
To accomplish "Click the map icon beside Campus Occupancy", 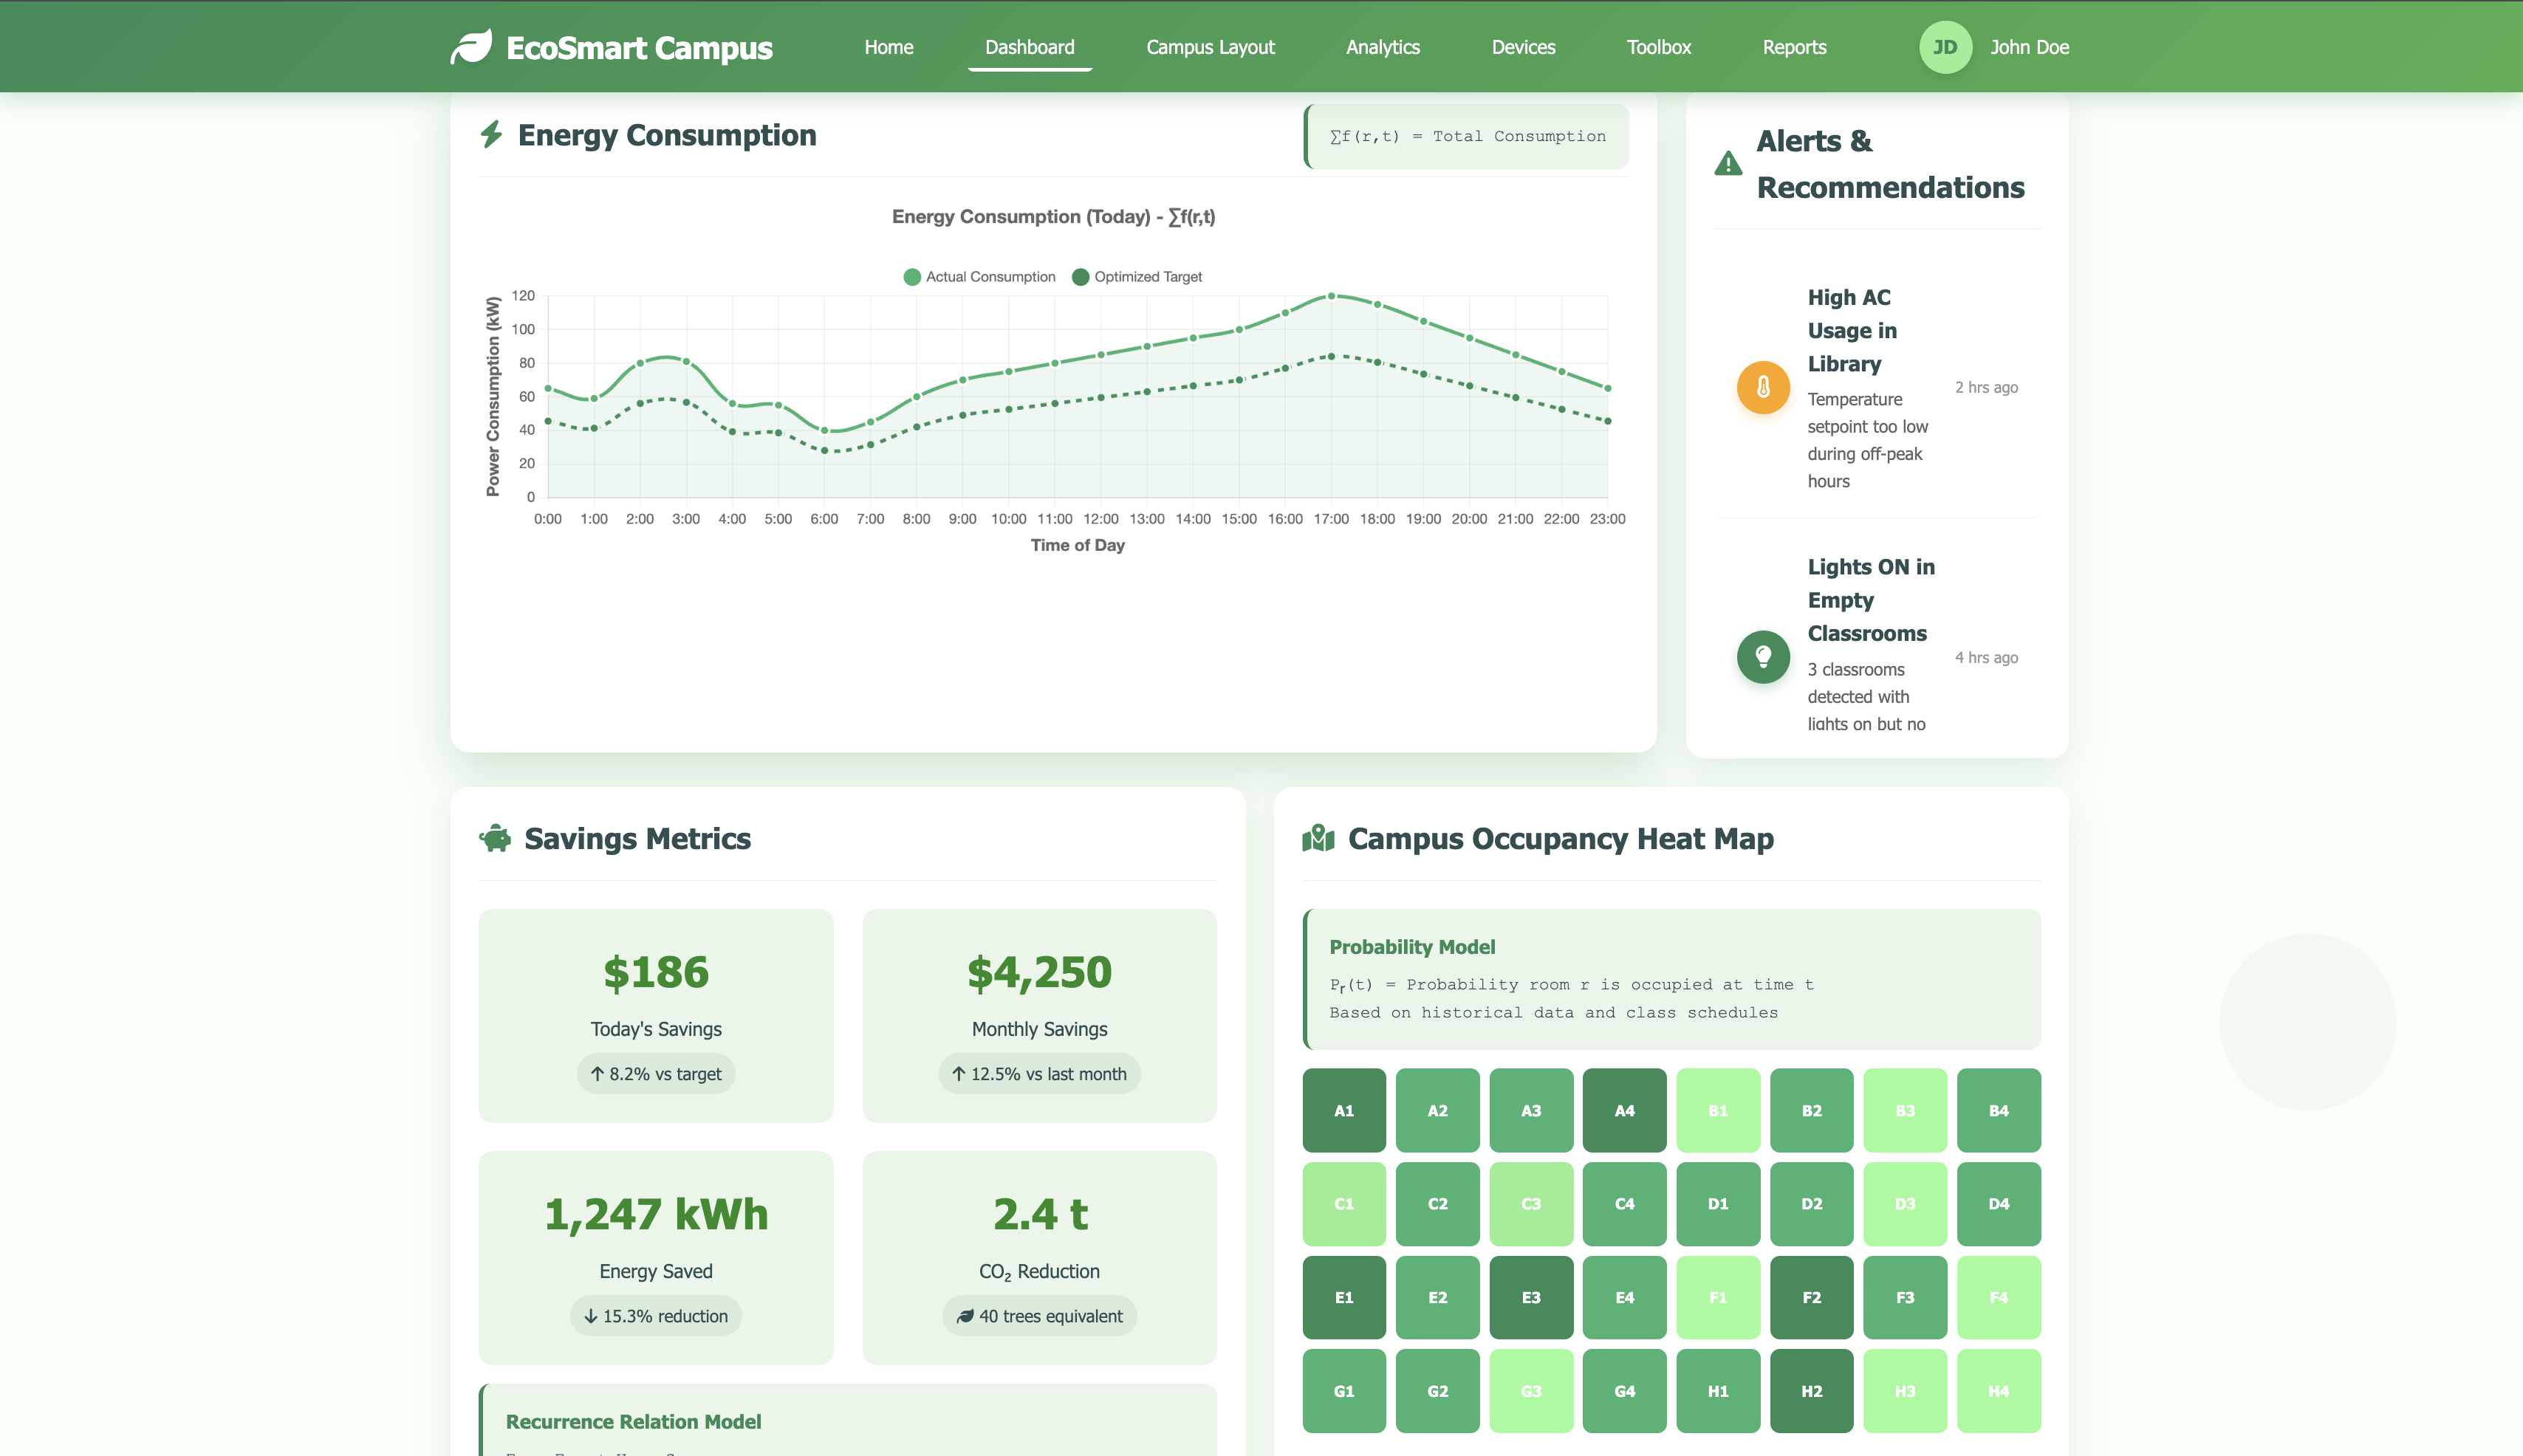I will point(1318,838).
